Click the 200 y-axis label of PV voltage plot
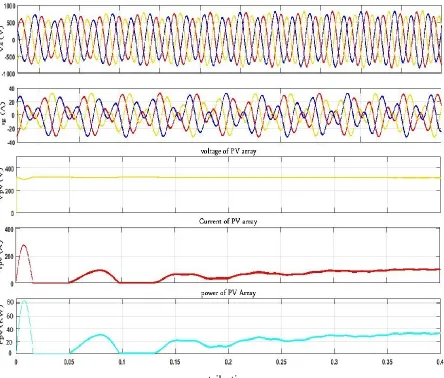The image size is (444, 378). (9, 191)
